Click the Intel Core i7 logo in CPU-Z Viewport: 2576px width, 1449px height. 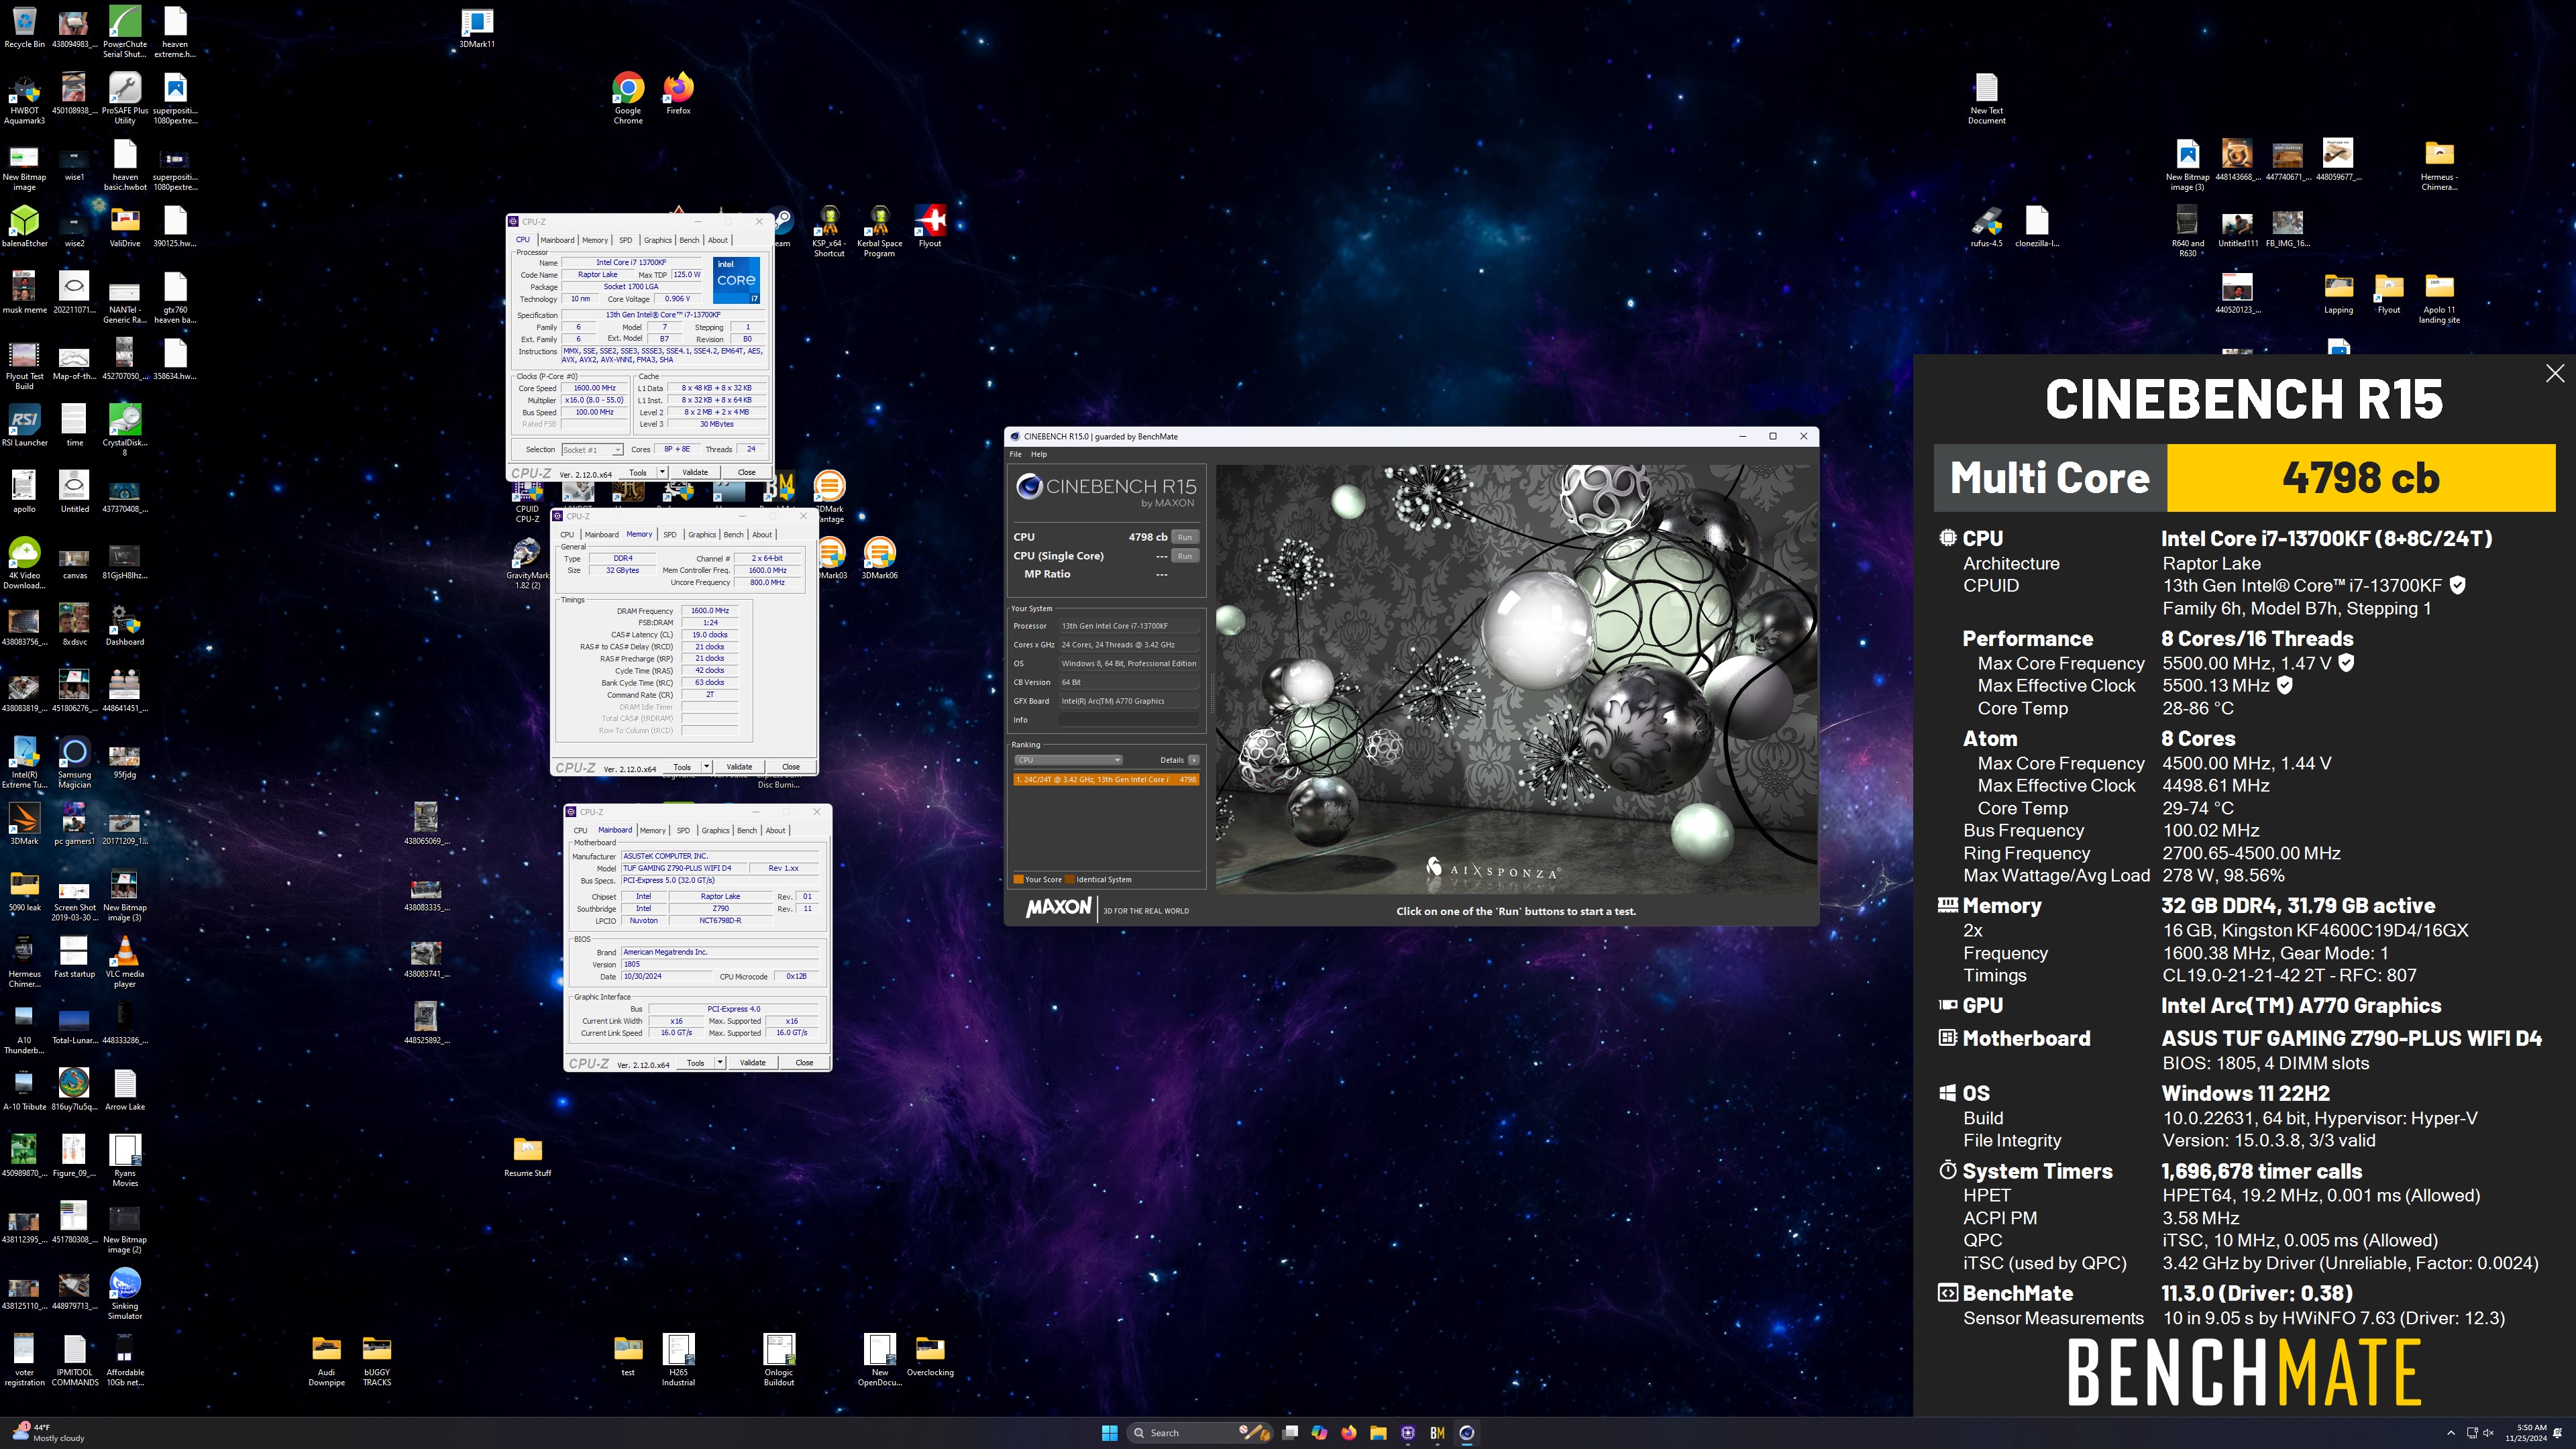click(737, 280)
